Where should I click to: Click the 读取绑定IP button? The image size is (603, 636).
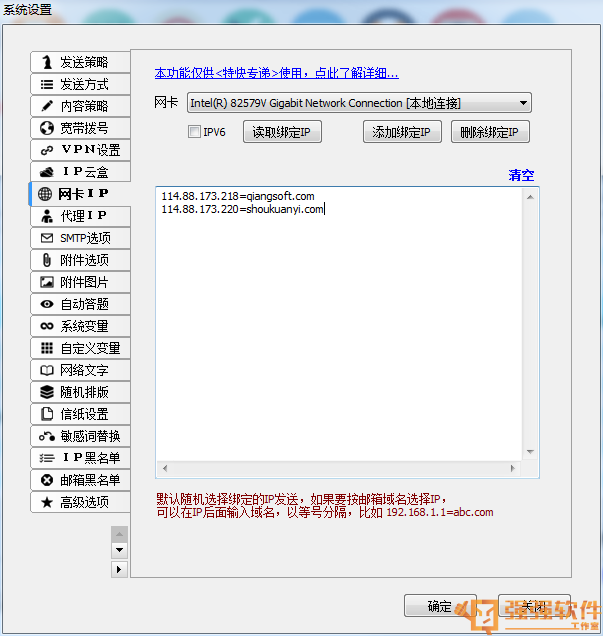coord(282,132)
